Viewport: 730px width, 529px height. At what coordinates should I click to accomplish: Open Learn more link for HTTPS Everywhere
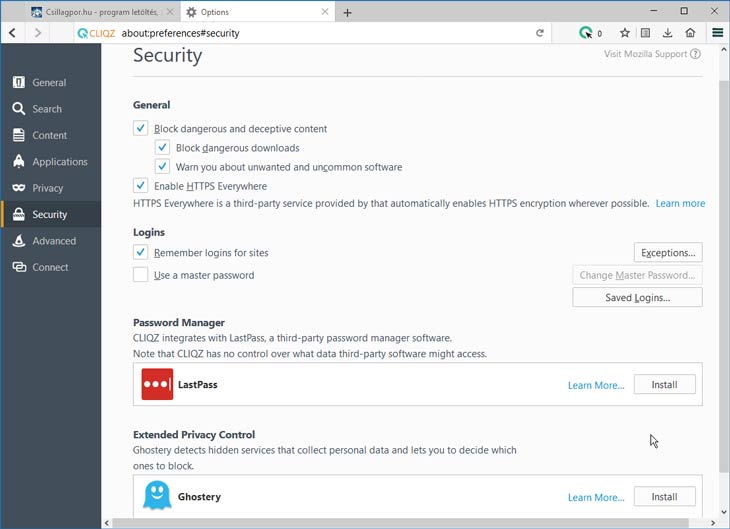tap(680, 203)
